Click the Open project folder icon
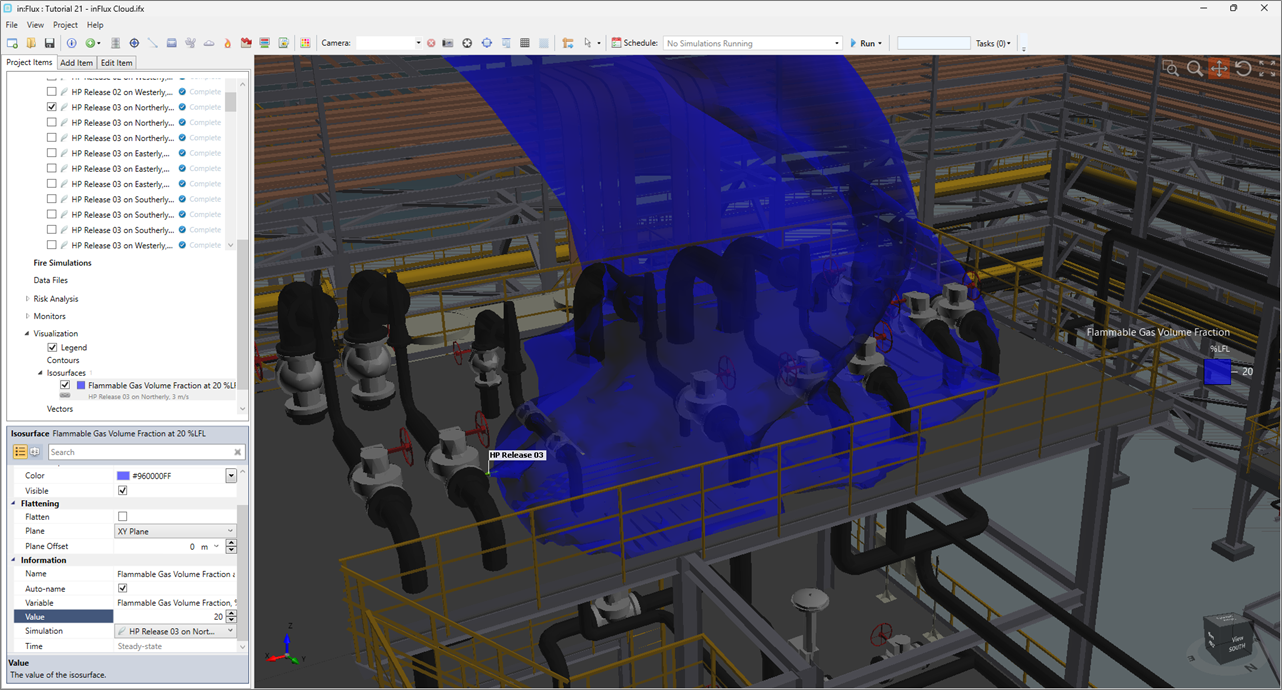 tap(31, 43)
